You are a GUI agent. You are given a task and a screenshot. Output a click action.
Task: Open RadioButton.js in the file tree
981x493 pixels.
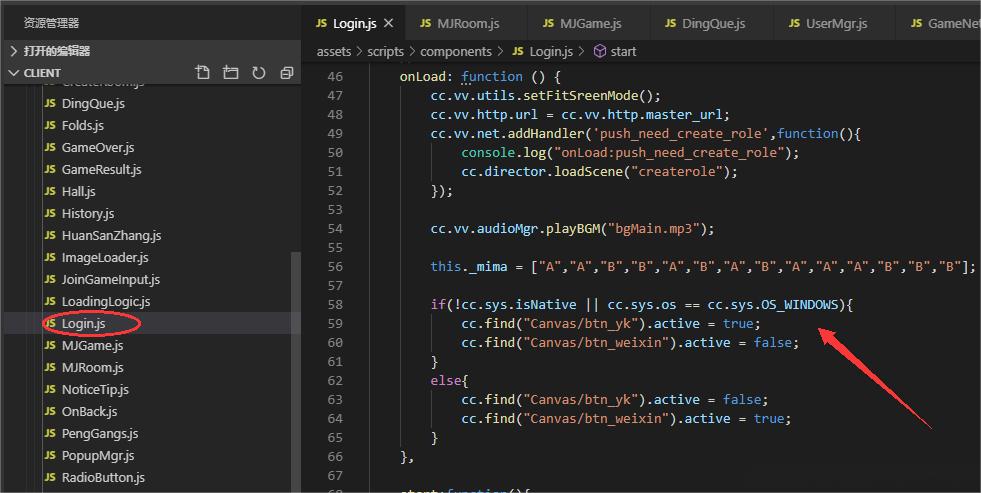click(x=103, y=477)
